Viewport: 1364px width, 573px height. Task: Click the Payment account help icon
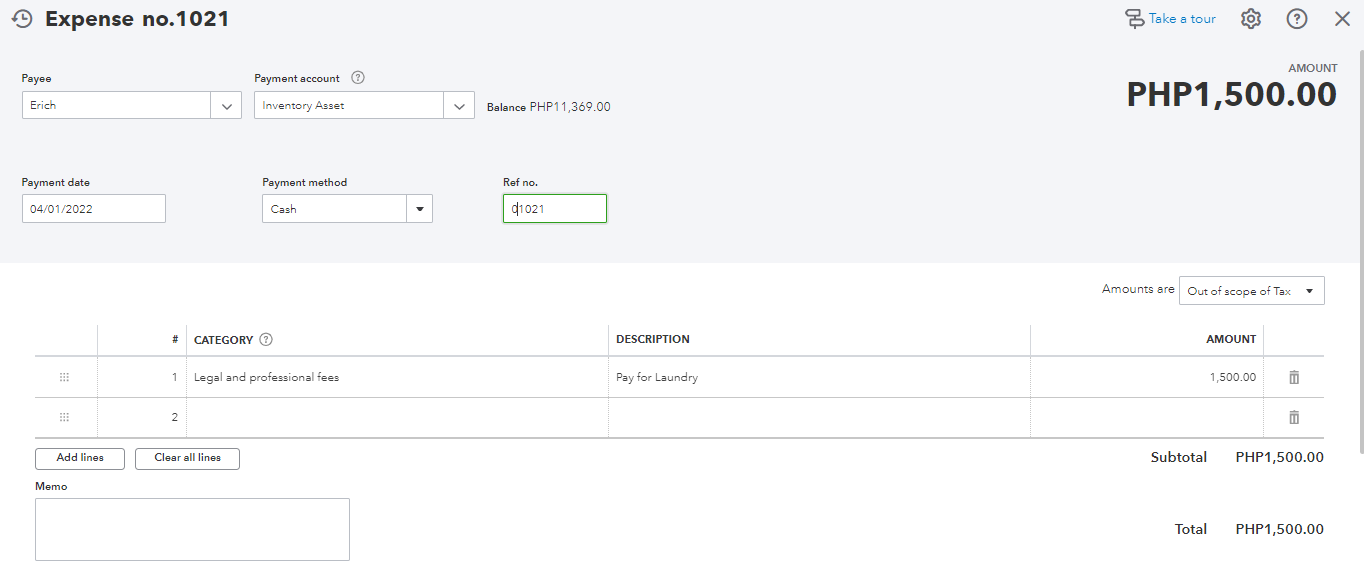[358, 78]
